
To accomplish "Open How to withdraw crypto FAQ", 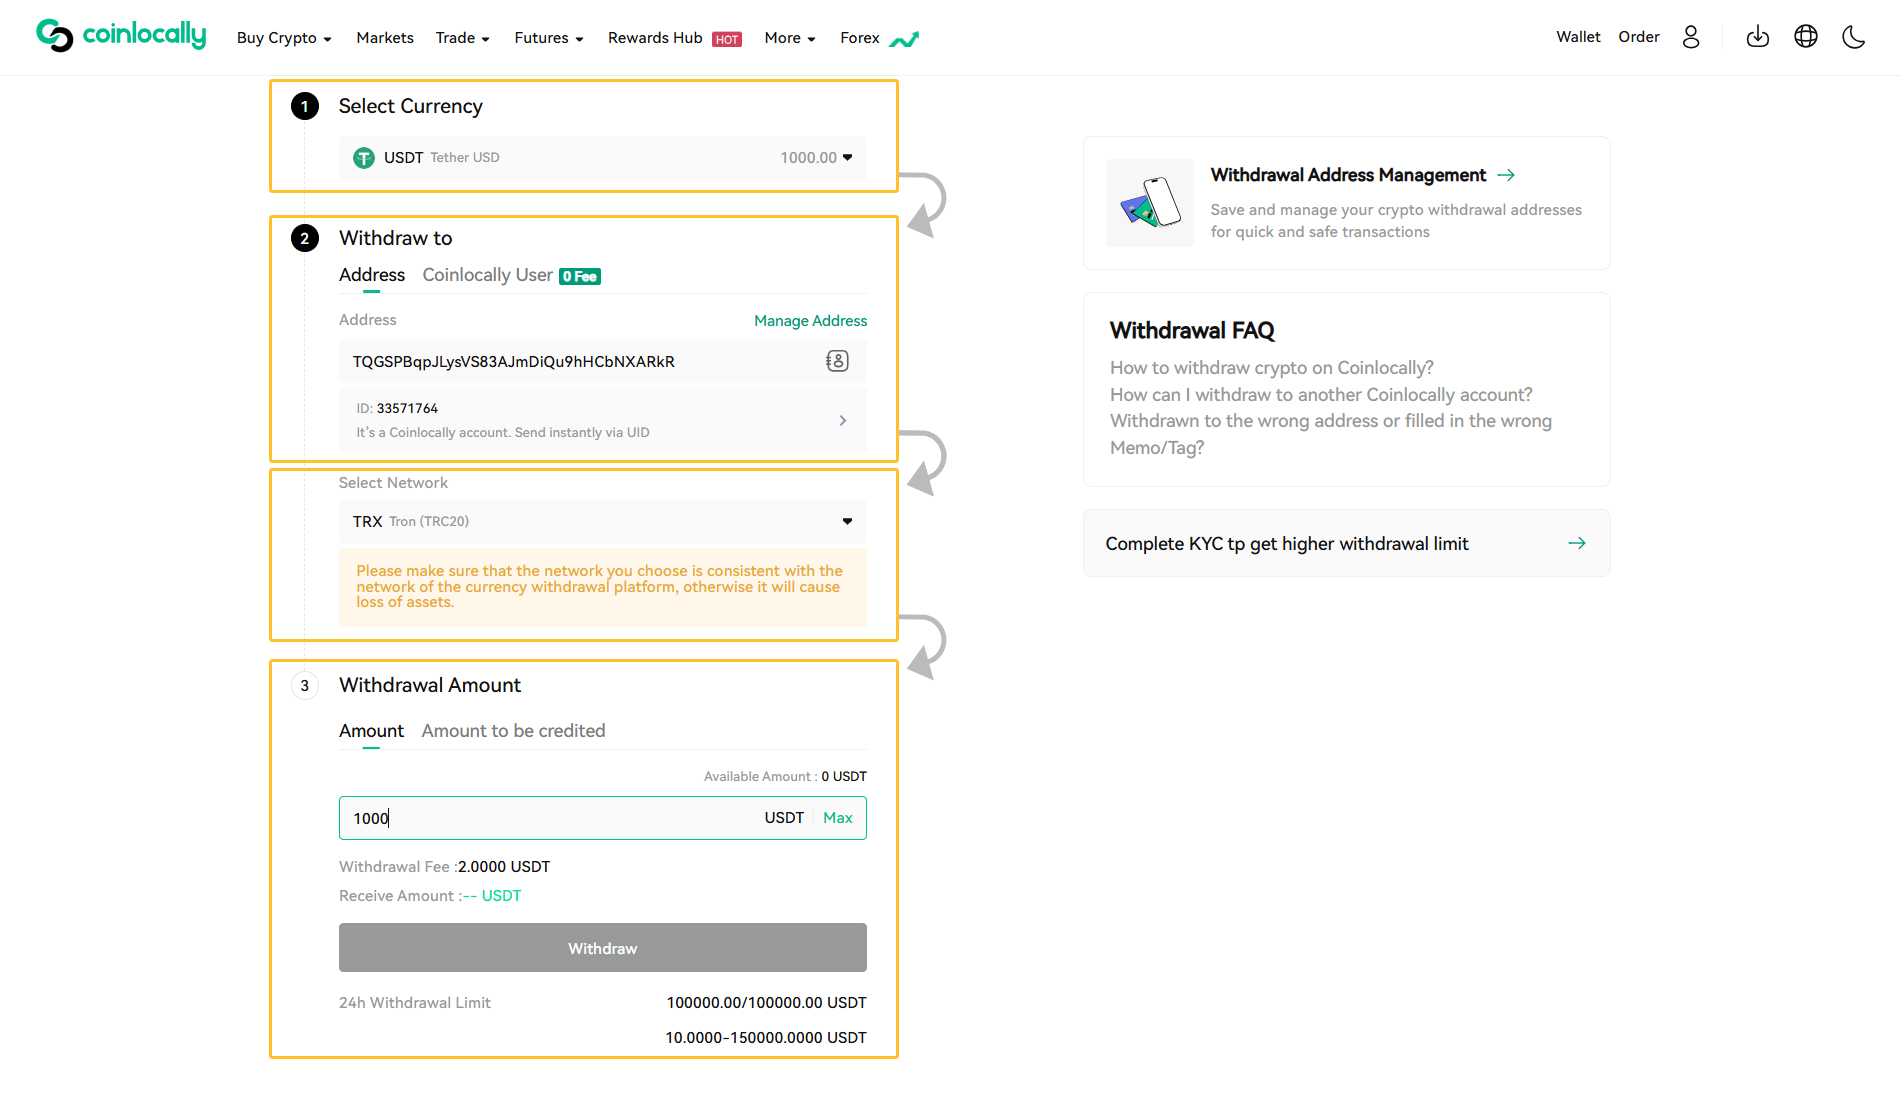I will click(x=1272, y=368).
